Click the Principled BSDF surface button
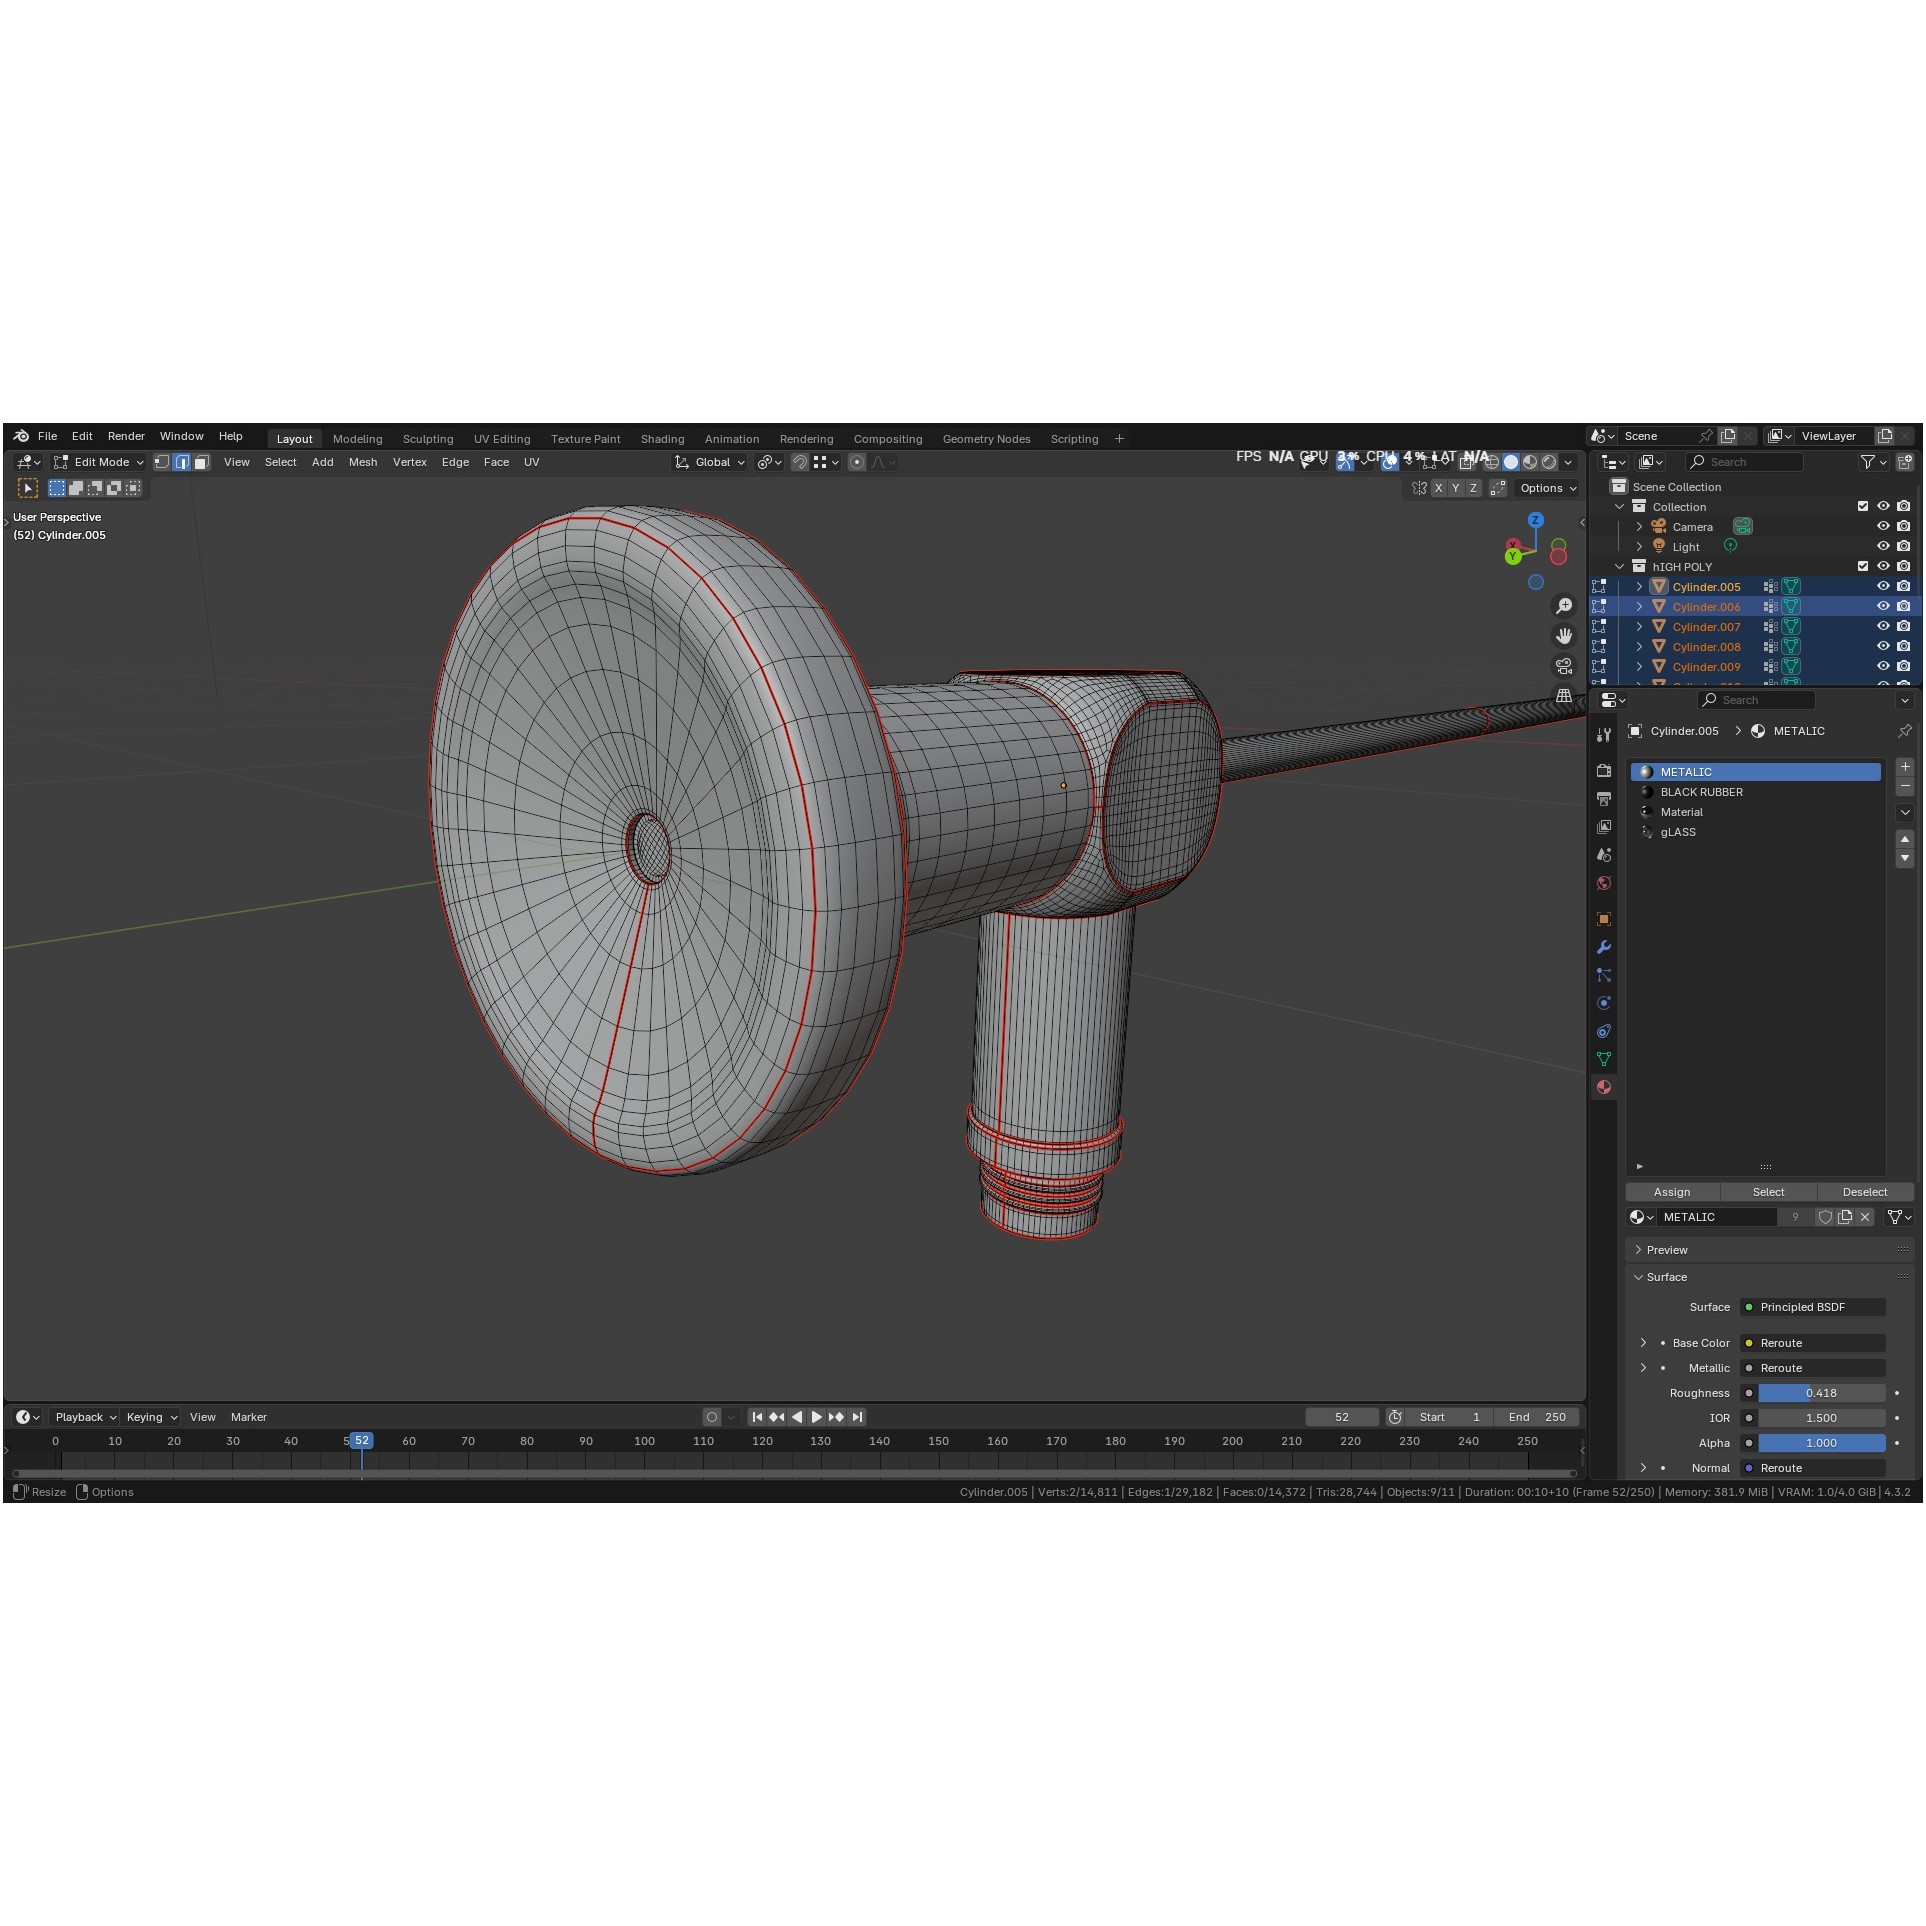 pyautogui.click(x=1813, y=1307)
